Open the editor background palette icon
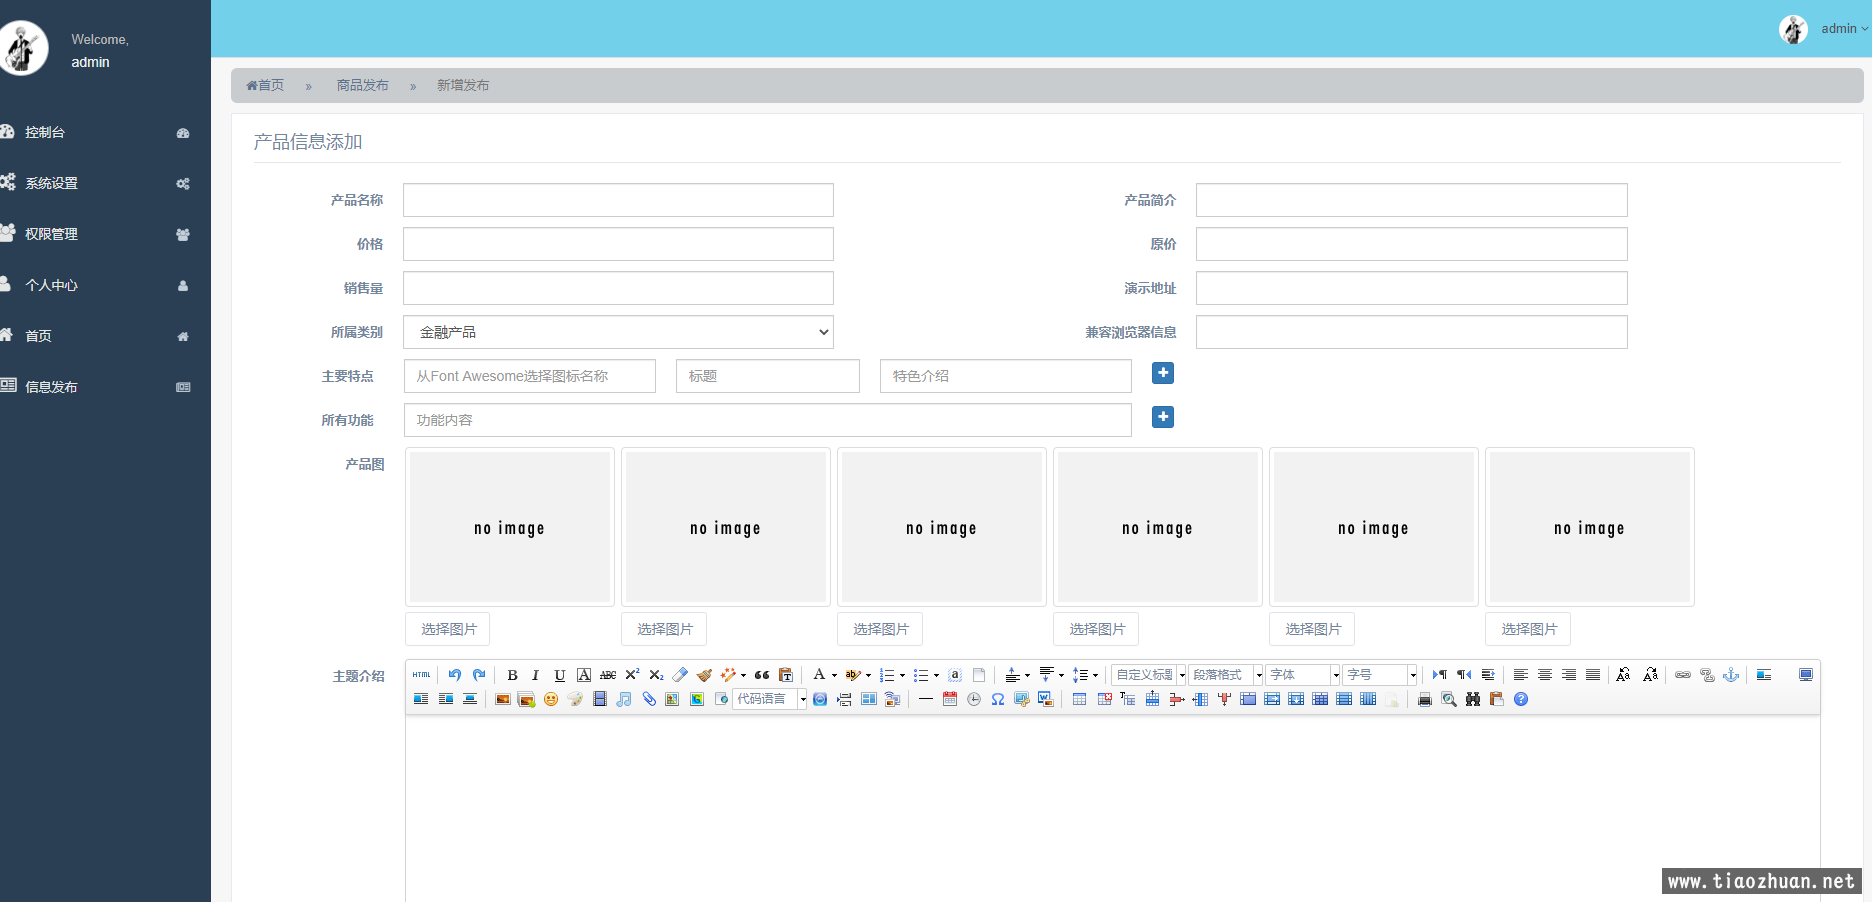Image resolution: width=1872 pixels, height=902 pixels. click(x=575, y=699)
